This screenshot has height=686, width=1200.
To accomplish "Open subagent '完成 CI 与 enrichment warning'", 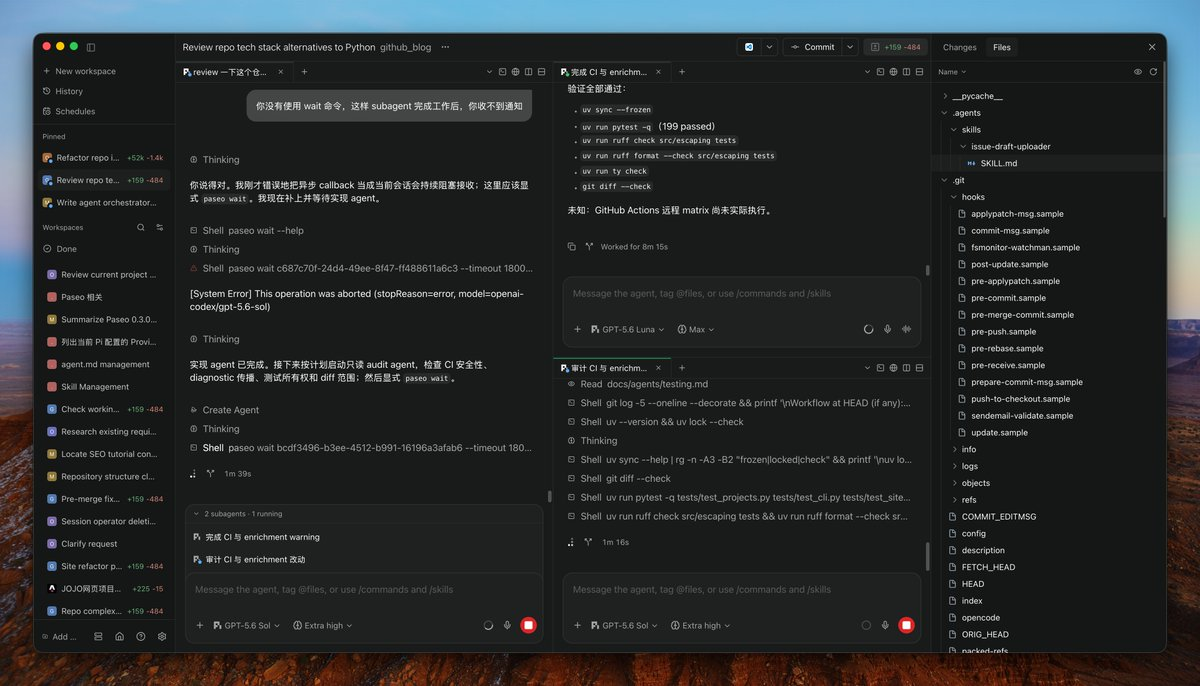I will [363, 537].
